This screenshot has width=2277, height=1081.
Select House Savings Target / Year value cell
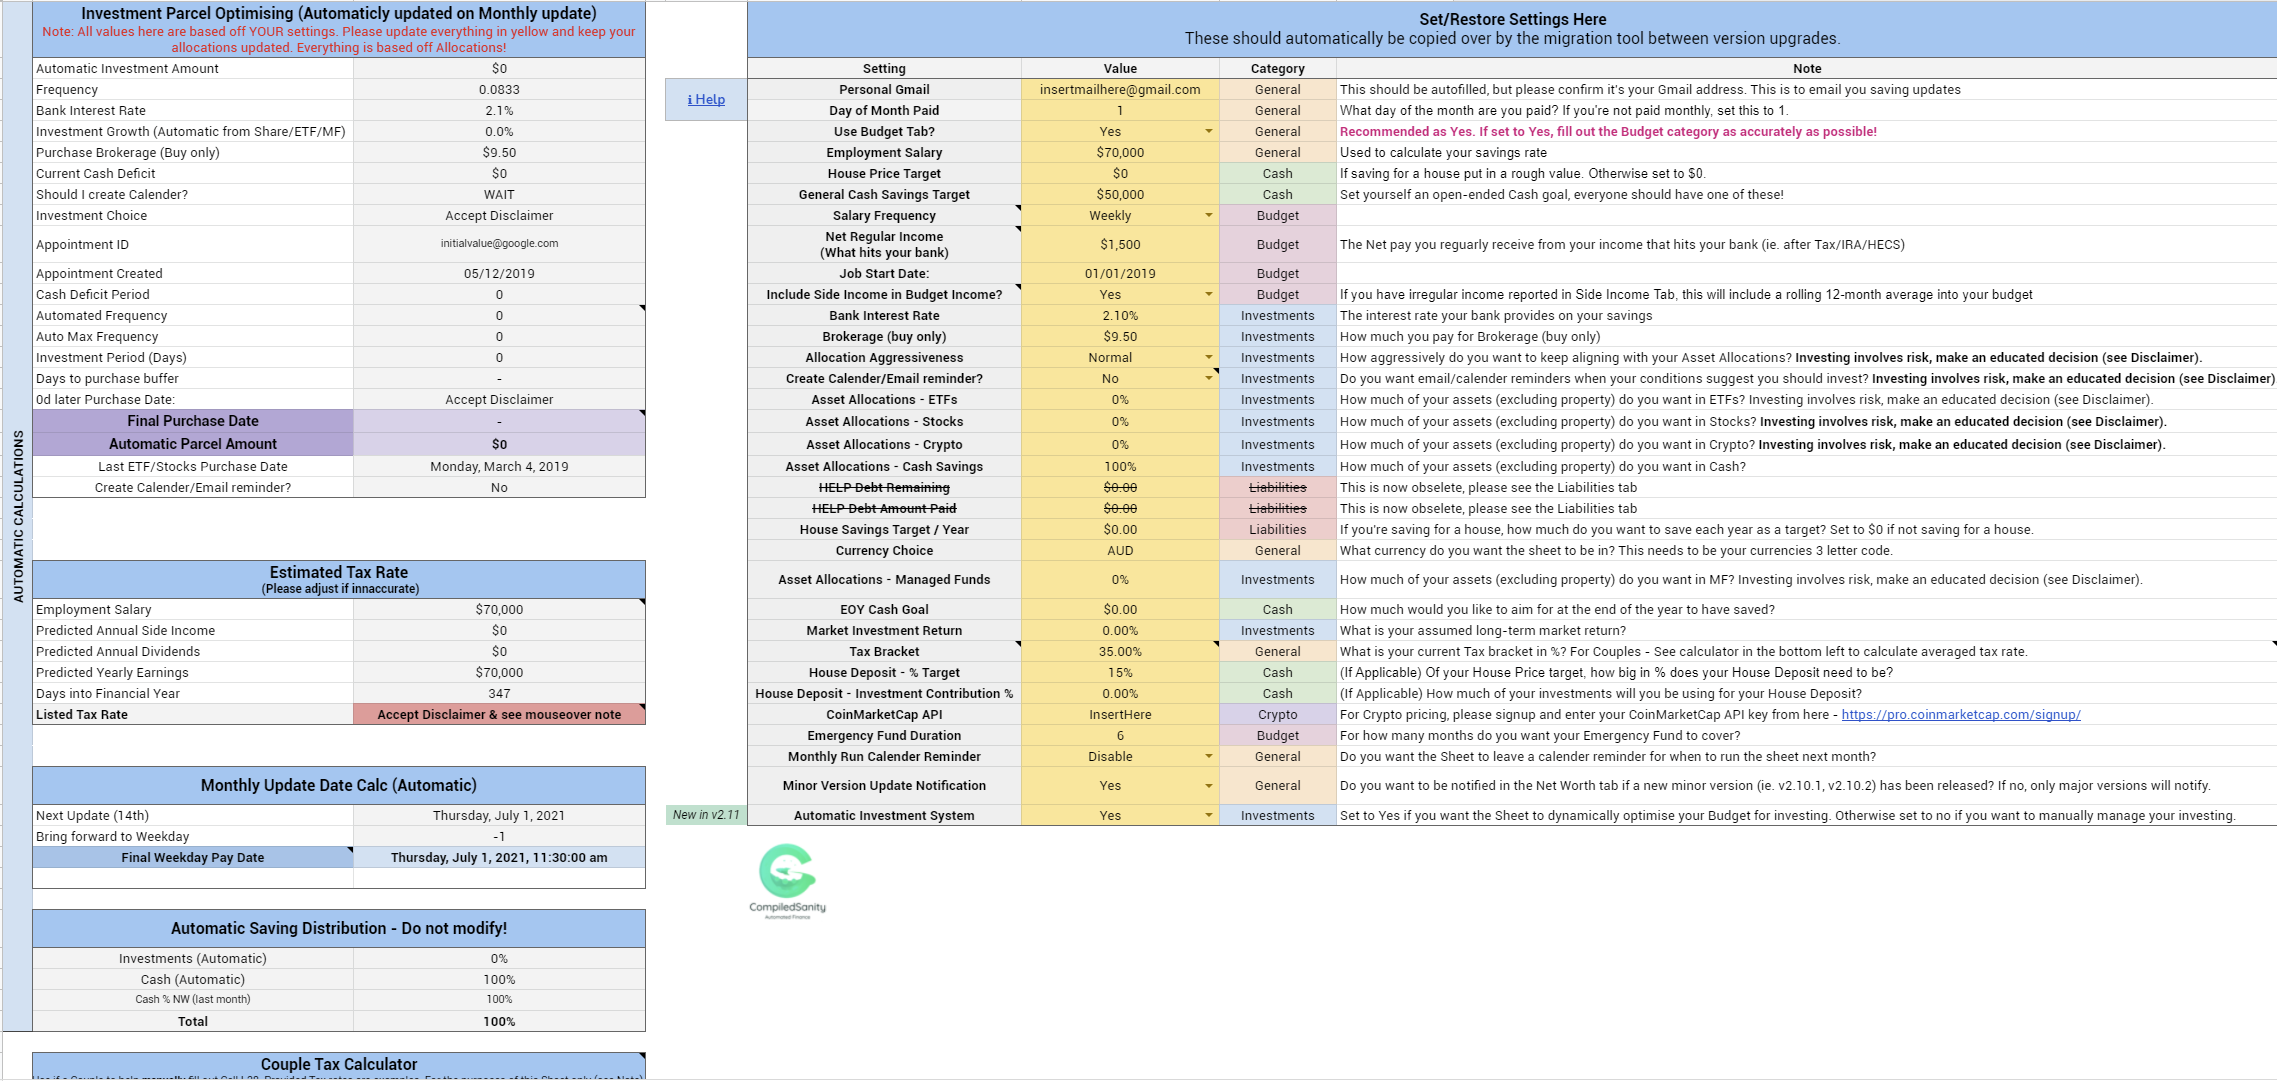pos(1120,529)
